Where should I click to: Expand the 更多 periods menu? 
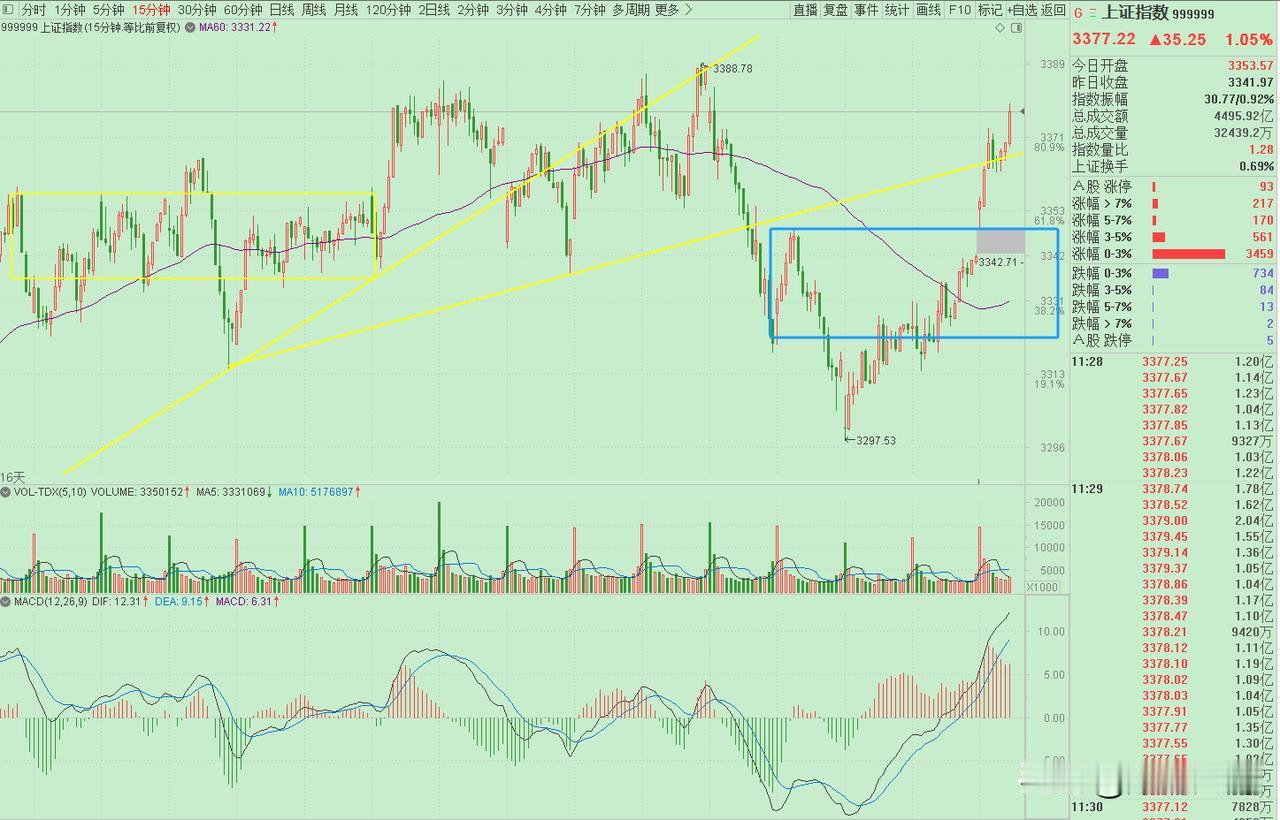pos(673,10)
